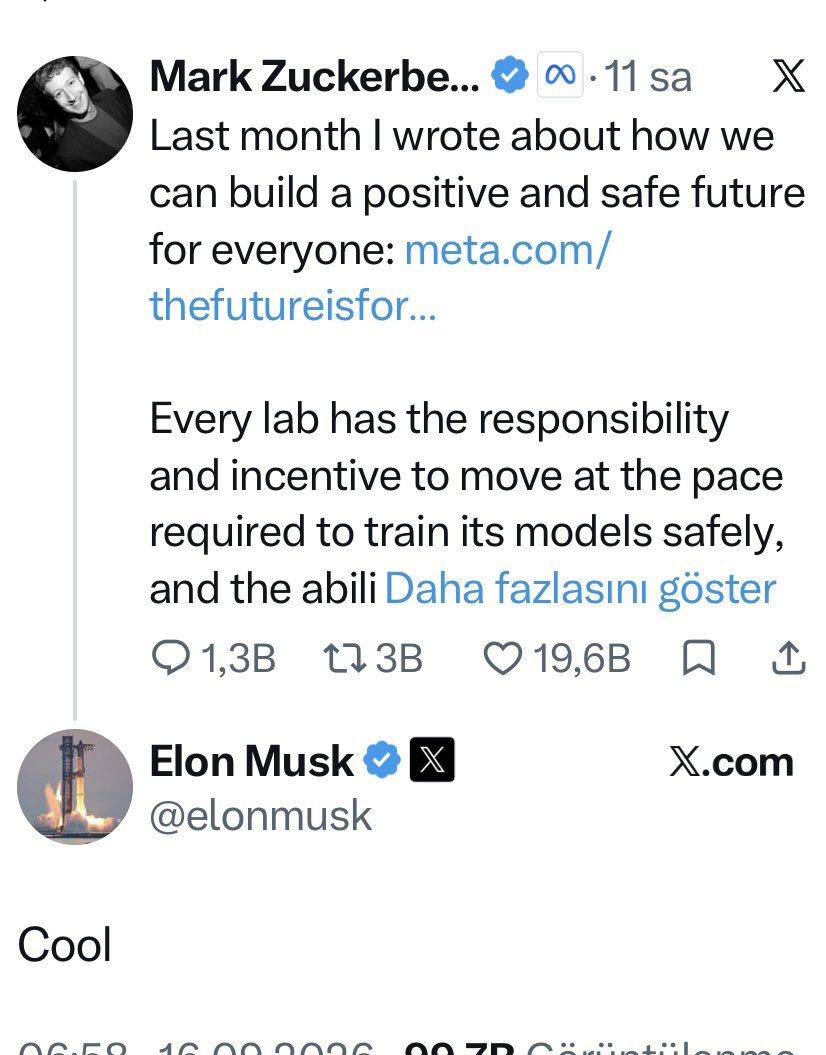Image resolution: width=826 pixels, height=1055 pixels.
Task: Click the black X affiliation badge
Action: tap(432, 760)
